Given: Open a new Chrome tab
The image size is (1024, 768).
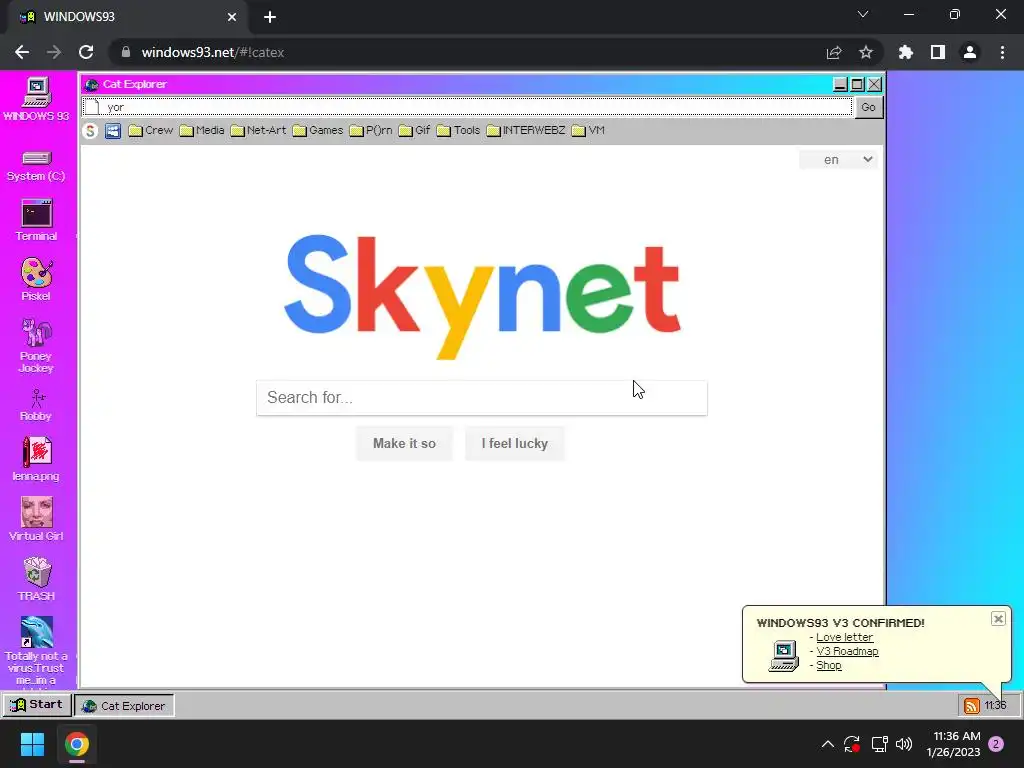Looking at the screenshot, I should (x=270, y=17).
